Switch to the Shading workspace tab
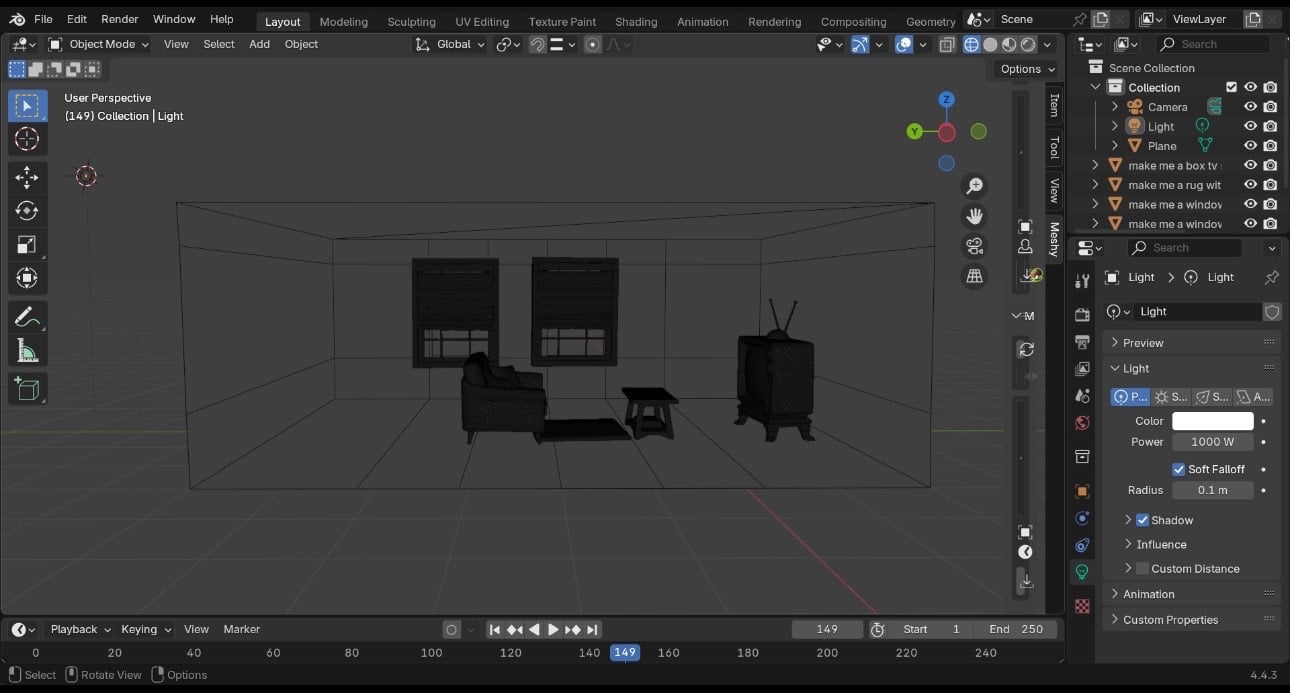Screen dimensions: 1290x693 (636, 21)
